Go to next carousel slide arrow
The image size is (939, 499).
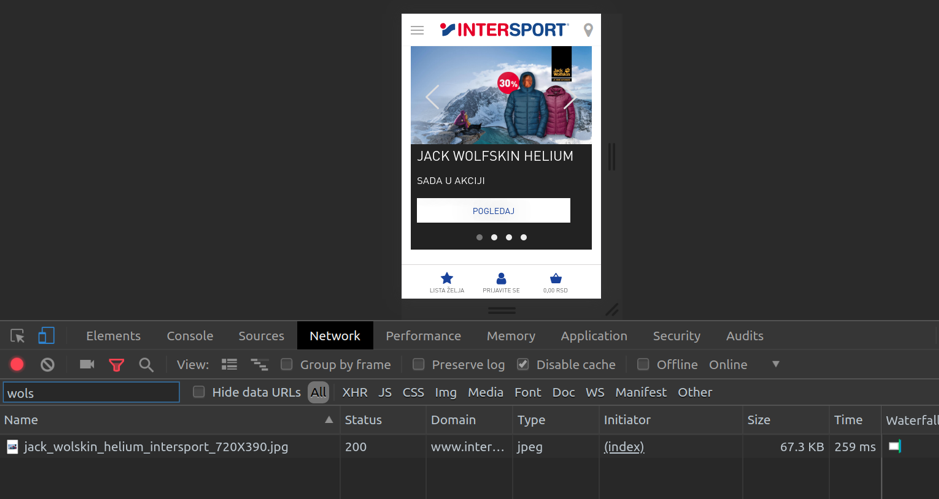click(x=568, y=97)
